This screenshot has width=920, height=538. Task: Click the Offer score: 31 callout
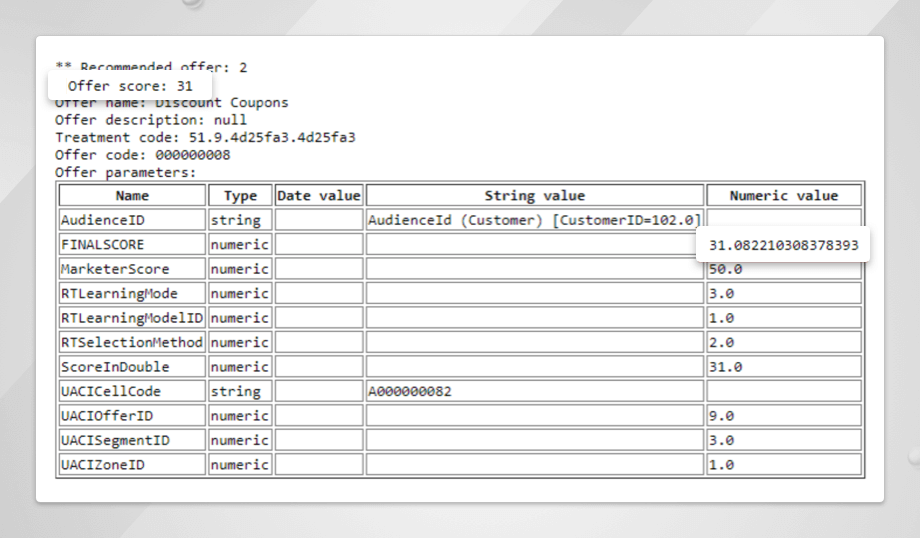[x=130, y=86]
